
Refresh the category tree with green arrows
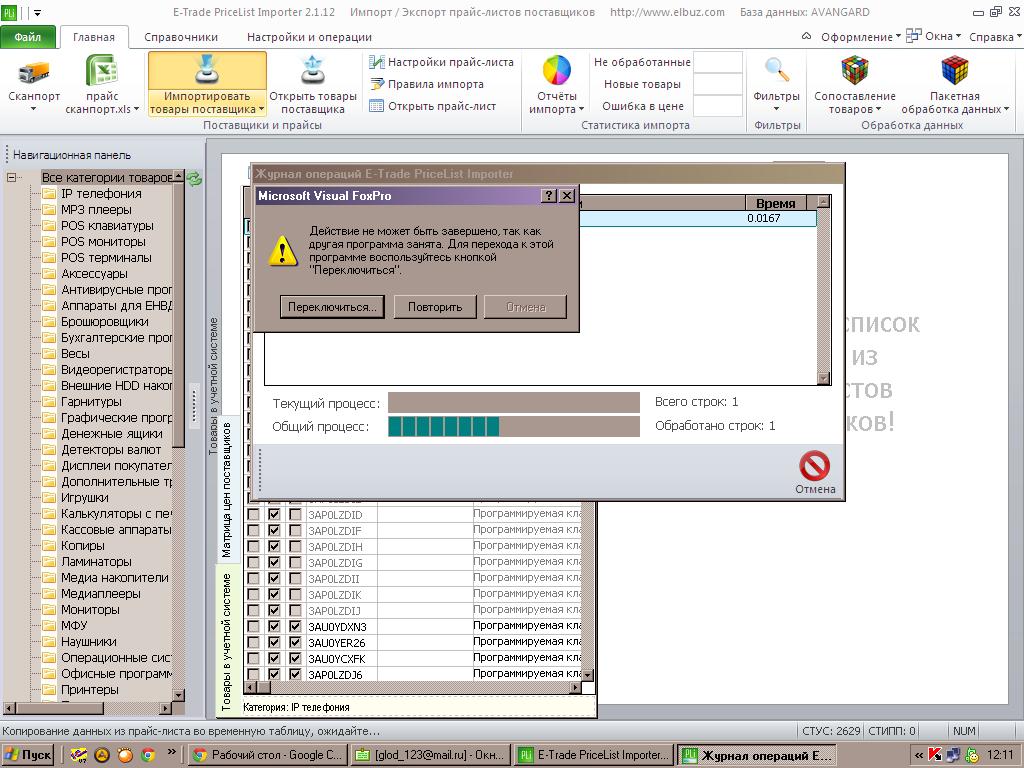194,178
